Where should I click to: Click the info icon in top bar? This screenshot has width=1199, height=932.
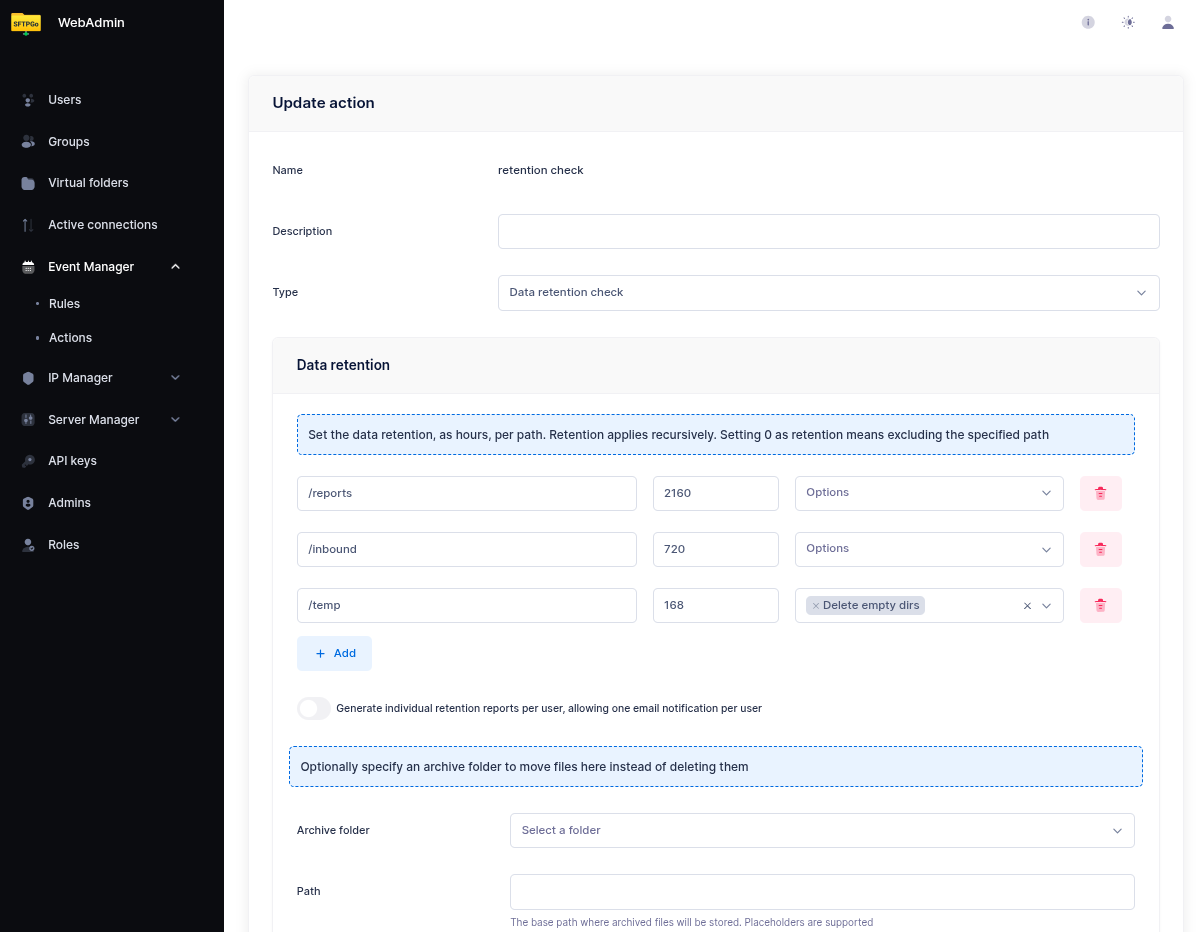[1088, 22]
